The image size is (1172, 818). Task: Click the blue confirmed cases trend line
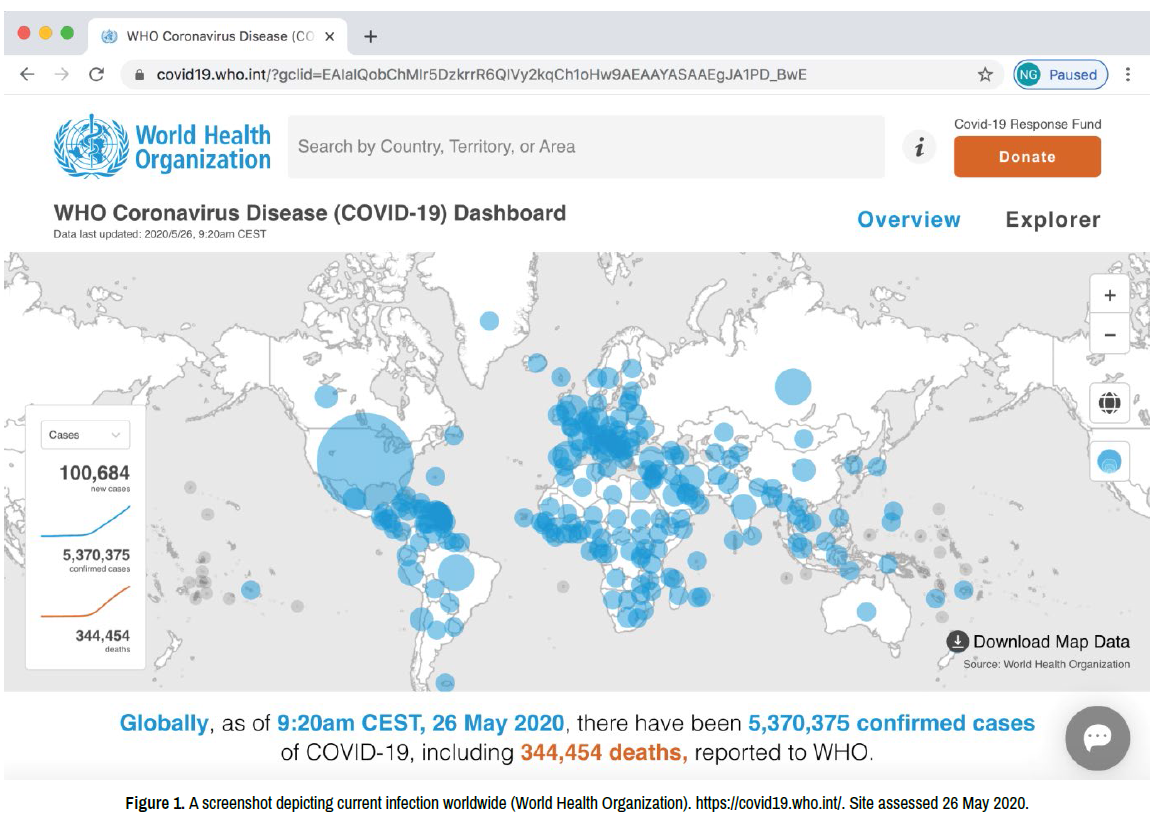pos(85,522)
